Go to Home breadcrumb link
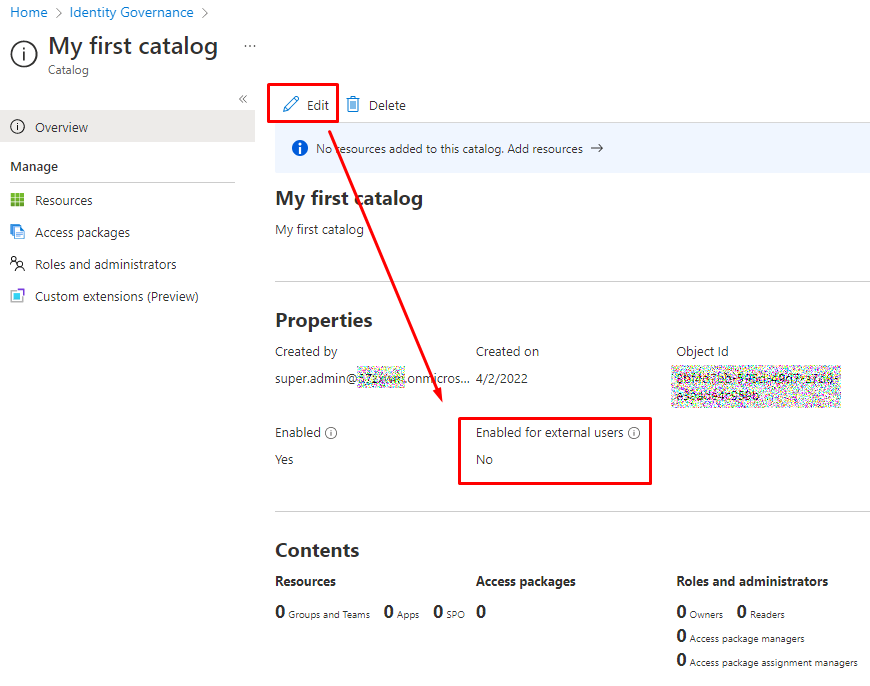Image resolution: width=870 pixels, height=686 pixels. pyautogui.click(x=29, y=13)
